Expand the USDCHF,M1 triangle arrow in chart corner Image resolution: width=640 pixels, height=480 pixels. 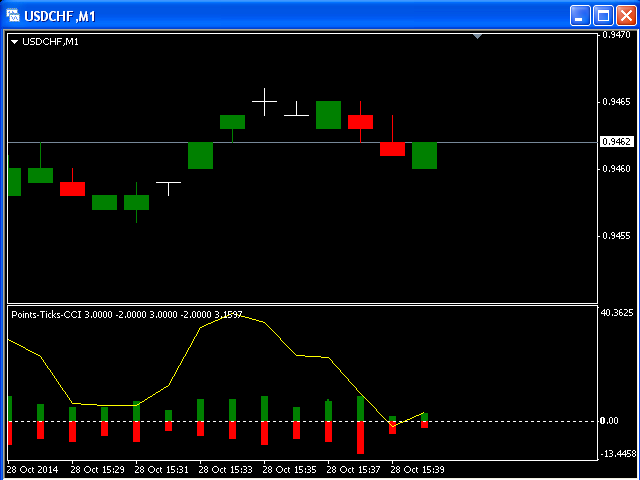(x=14, y=42)
